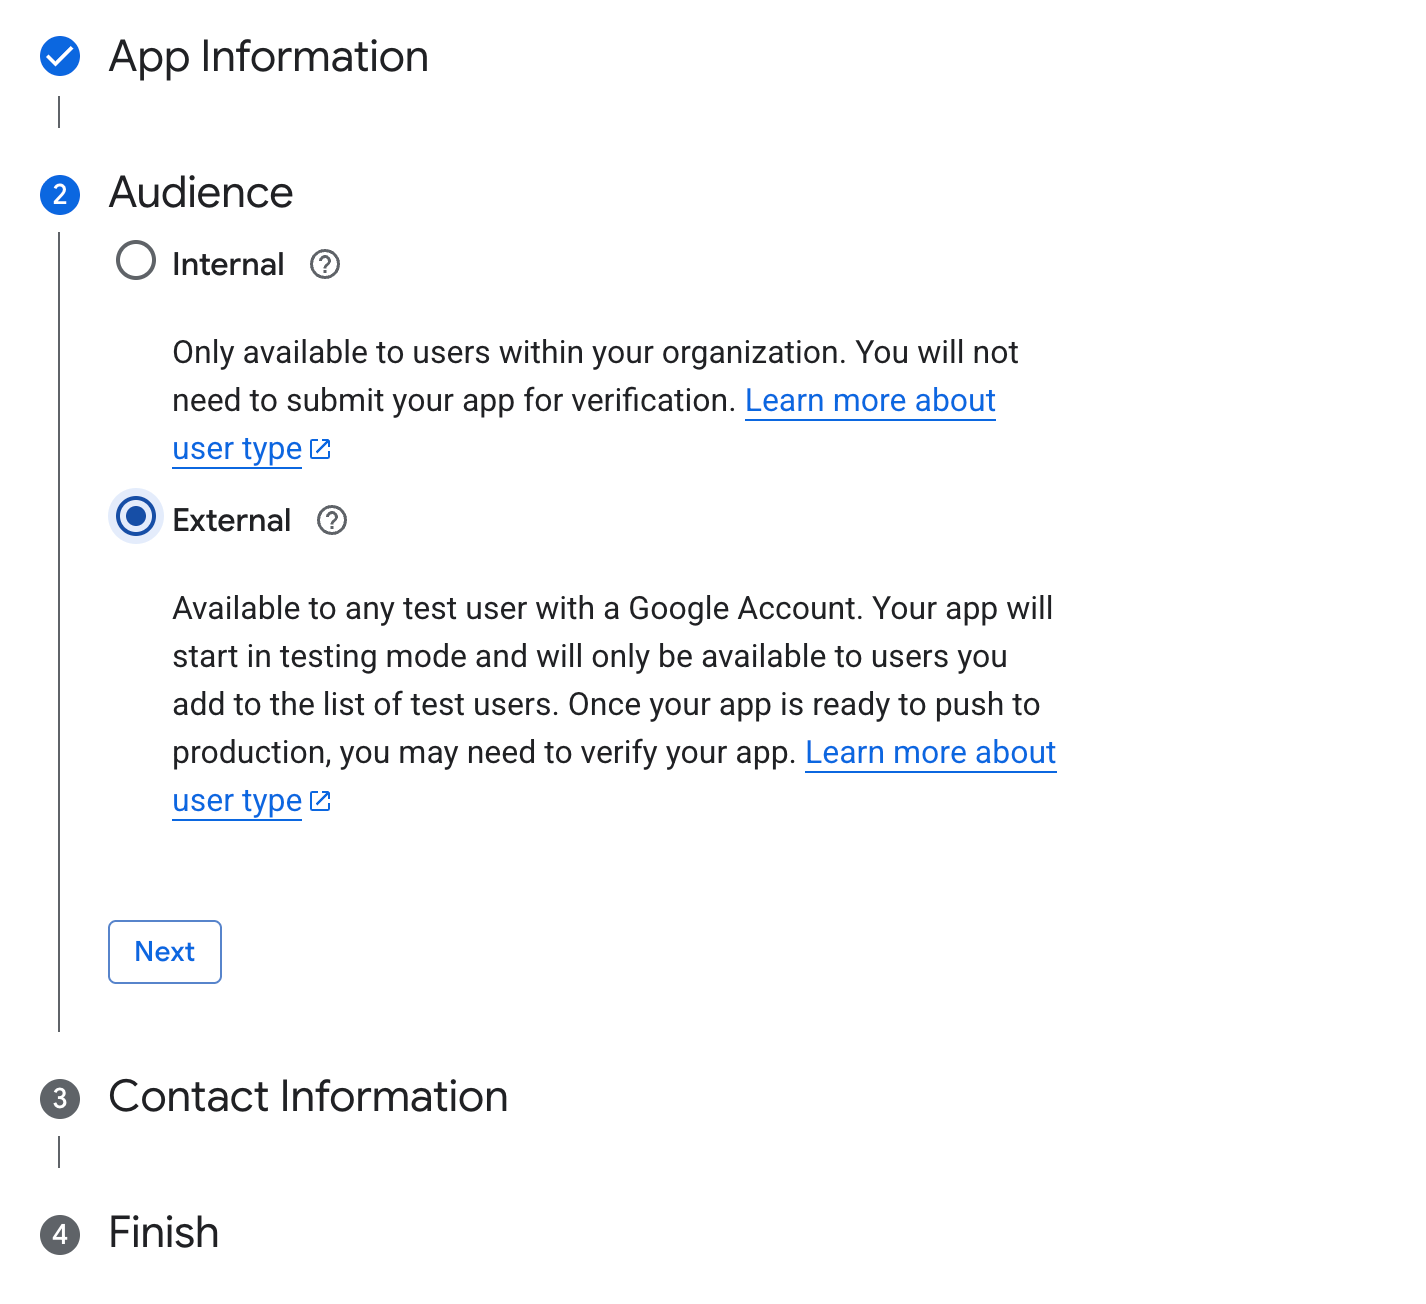The width and height of the screenshot is (1426, 1304).
Task: Click the External option label
Action: [x=231, y=521]
